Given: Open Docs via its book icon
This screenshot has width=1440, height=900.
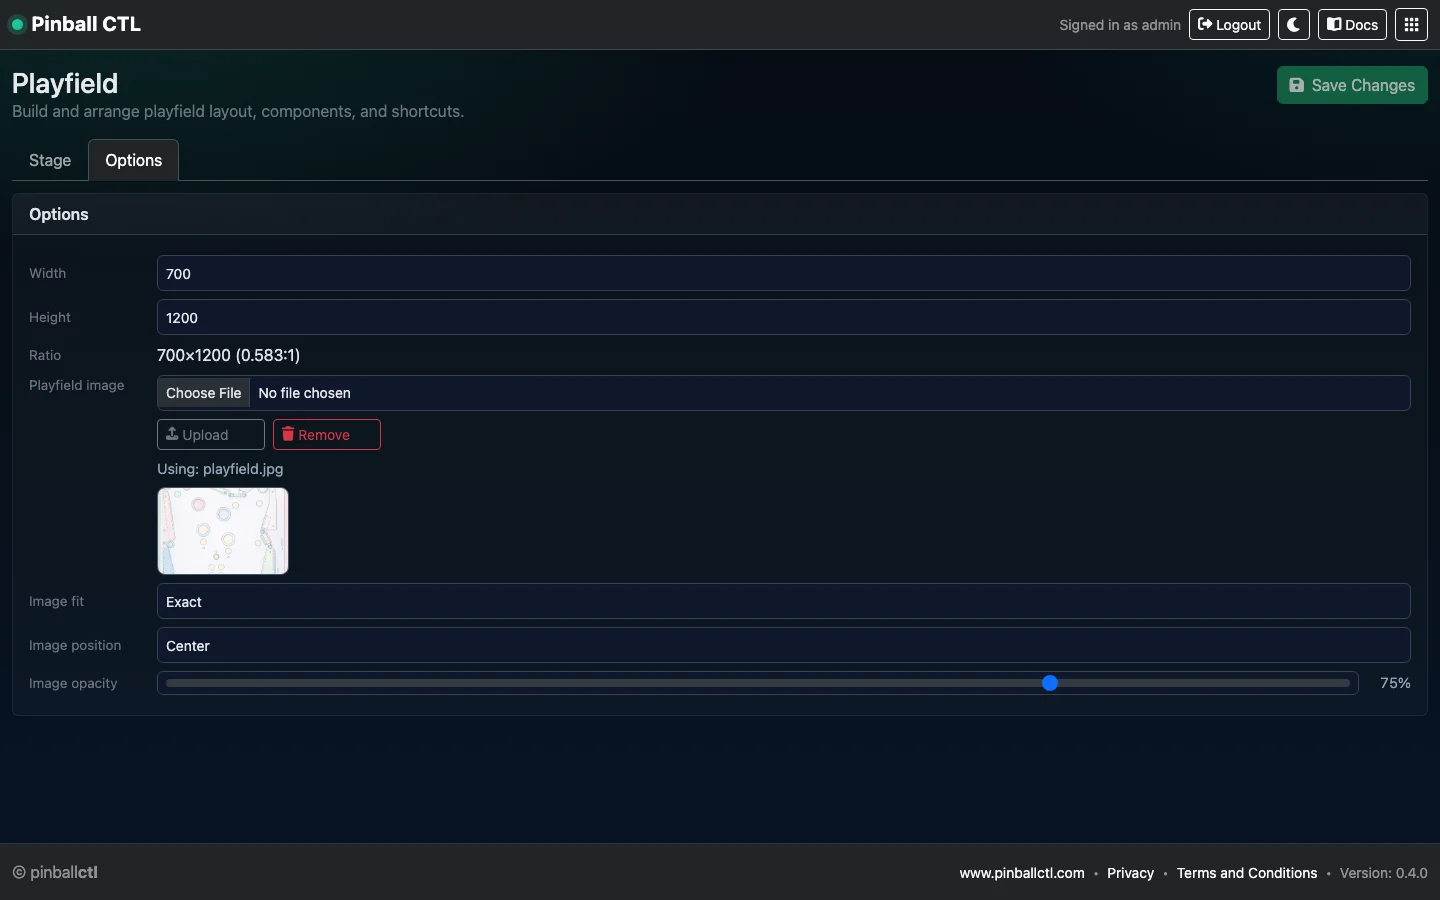Looking at the screenshot, I should 1333,24.
